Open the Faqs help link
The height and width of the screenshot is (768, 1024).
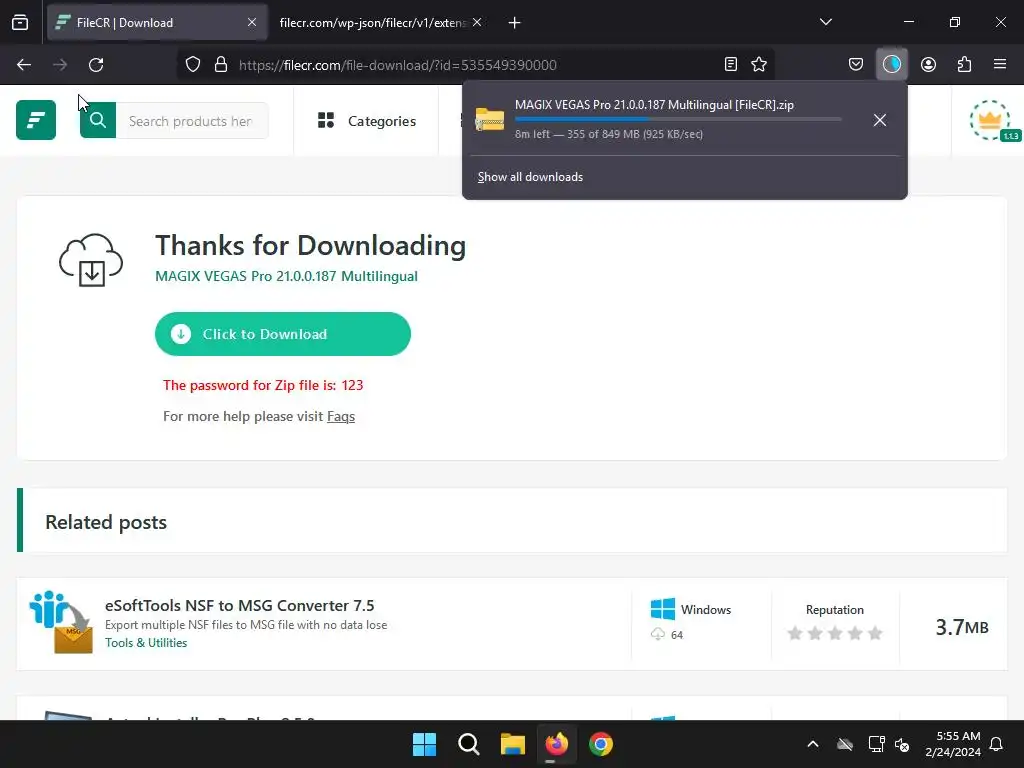click(x=341, y=416)
